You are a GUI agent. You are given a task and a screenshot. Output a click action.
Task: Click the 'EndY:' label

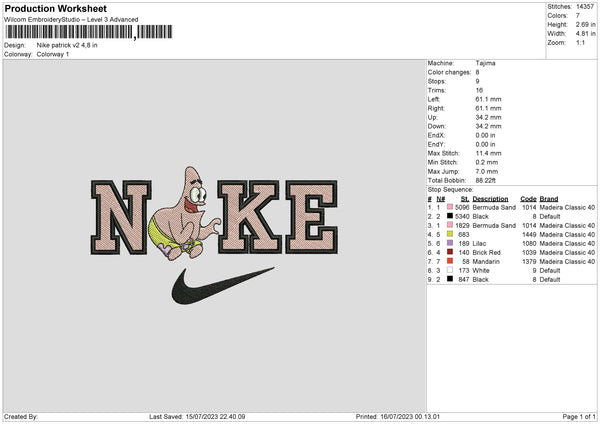pos(437,144)
